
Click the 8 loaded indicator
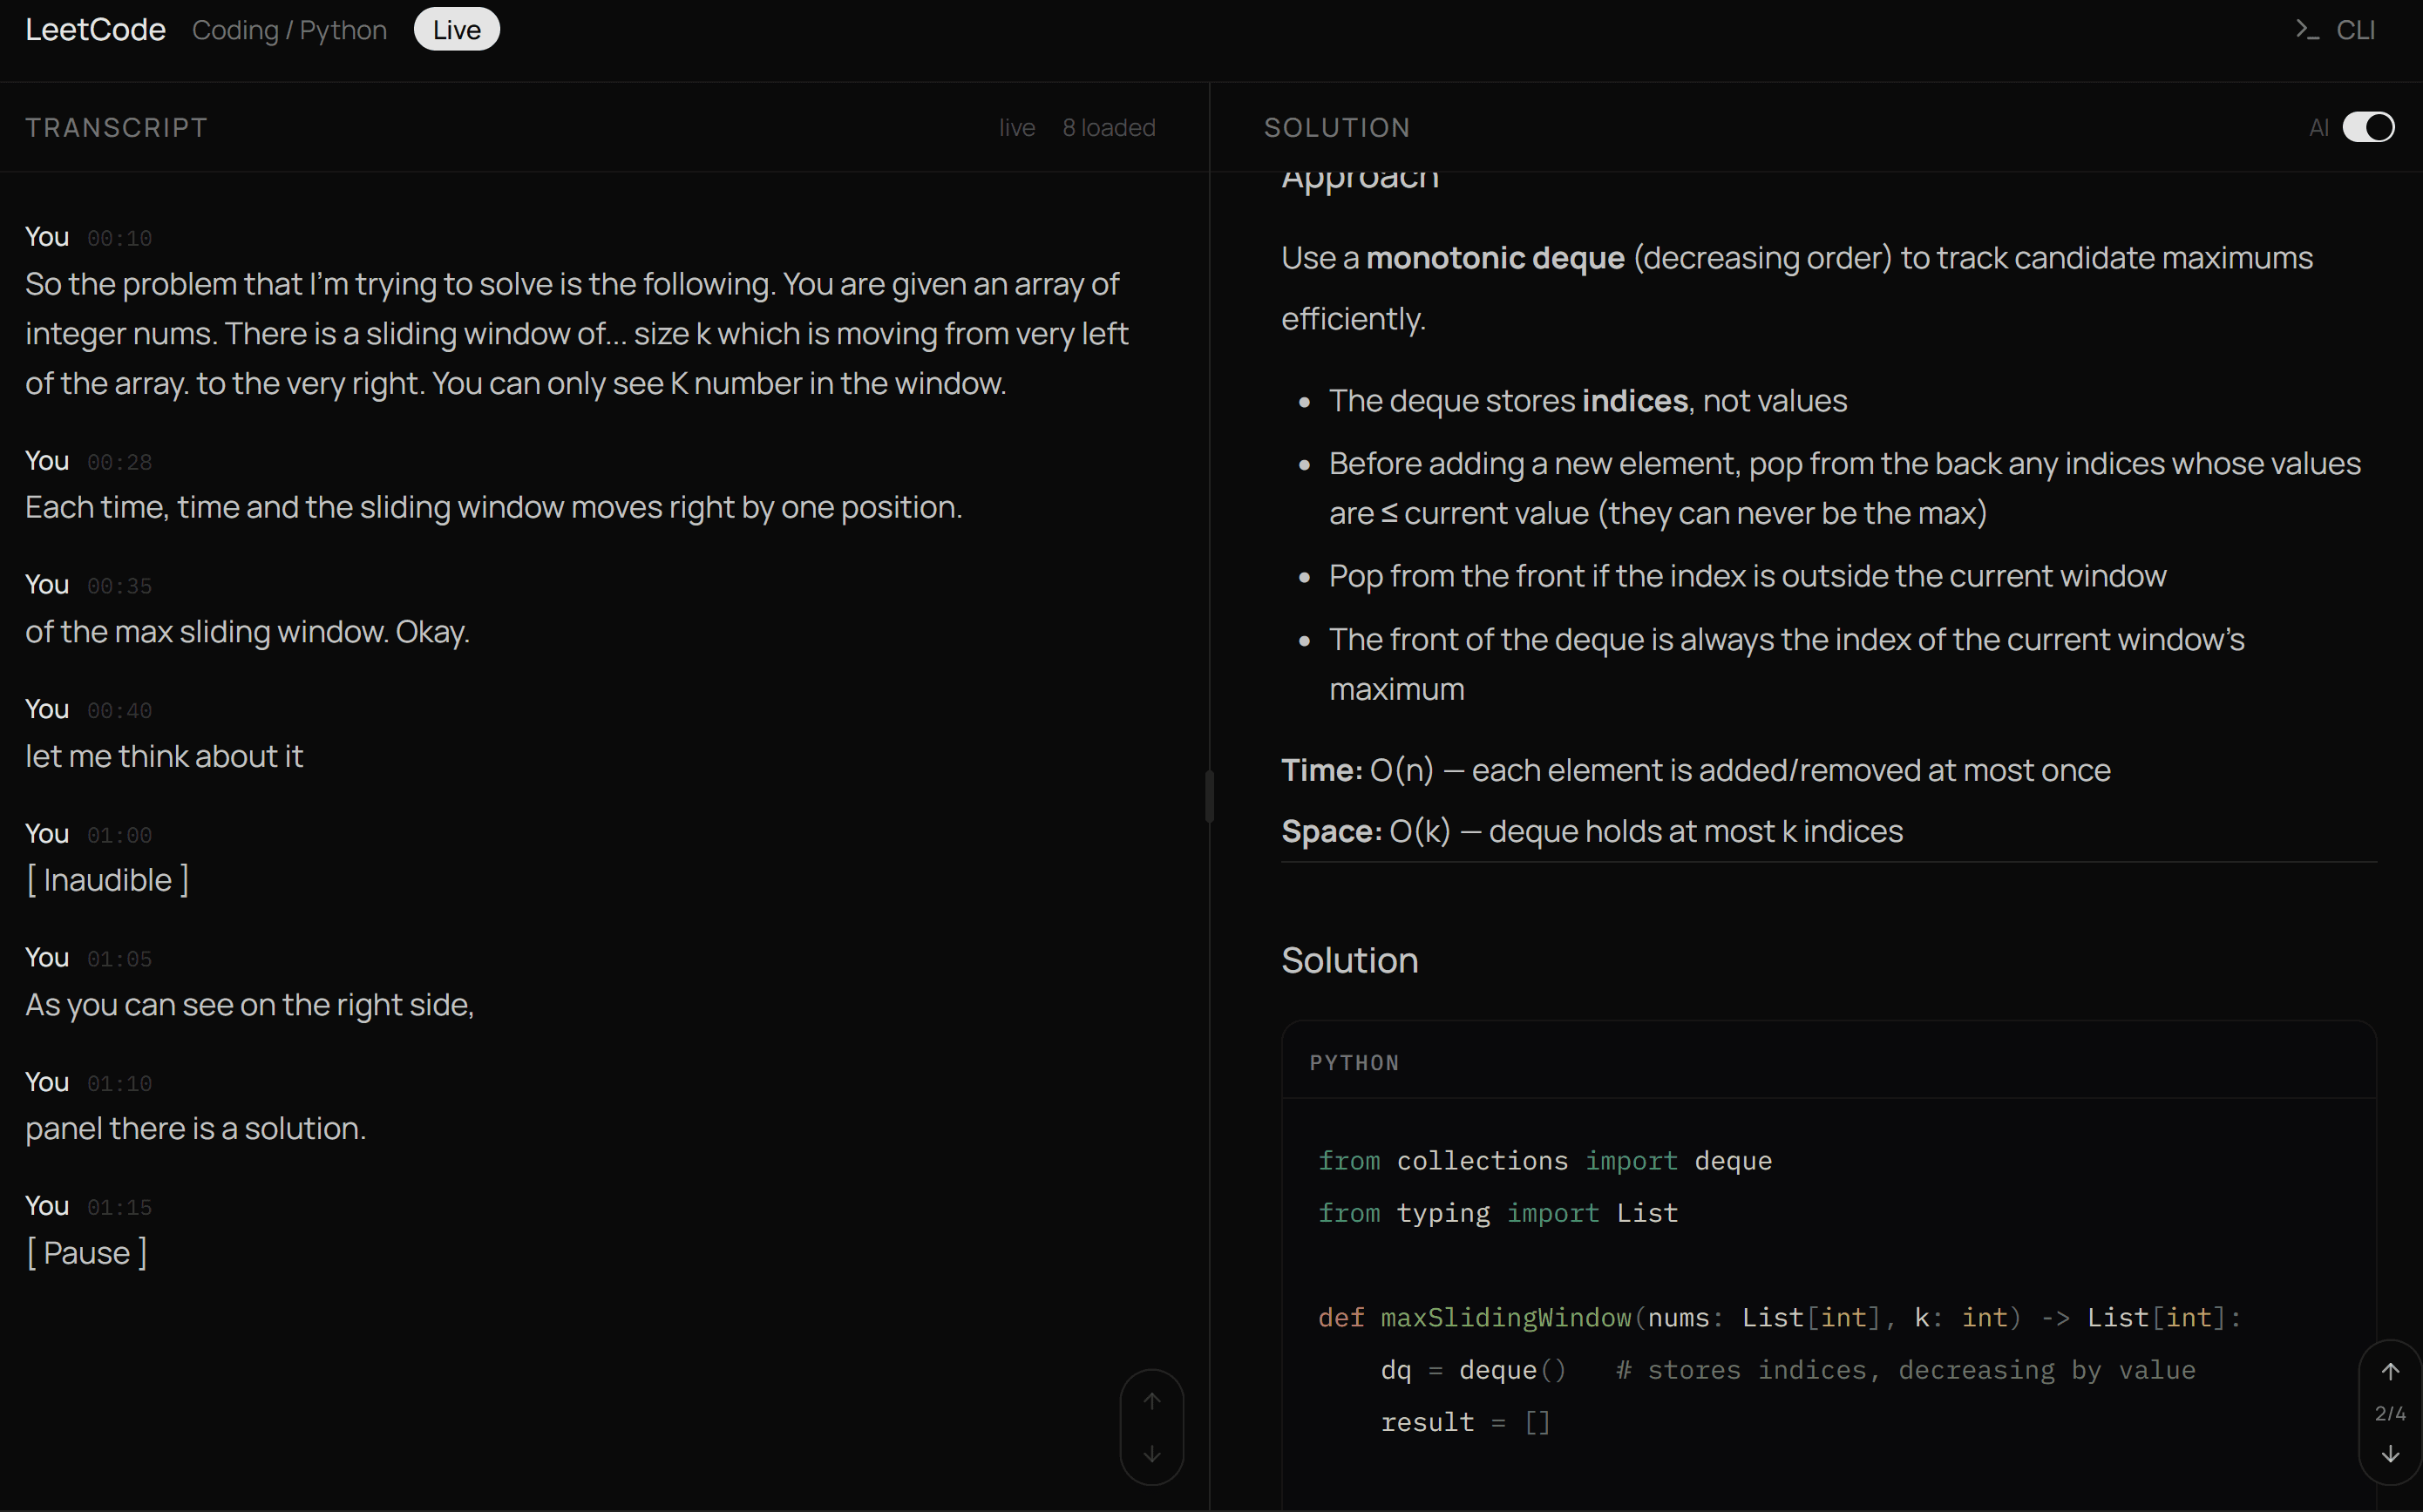[x=1108, y=128]
